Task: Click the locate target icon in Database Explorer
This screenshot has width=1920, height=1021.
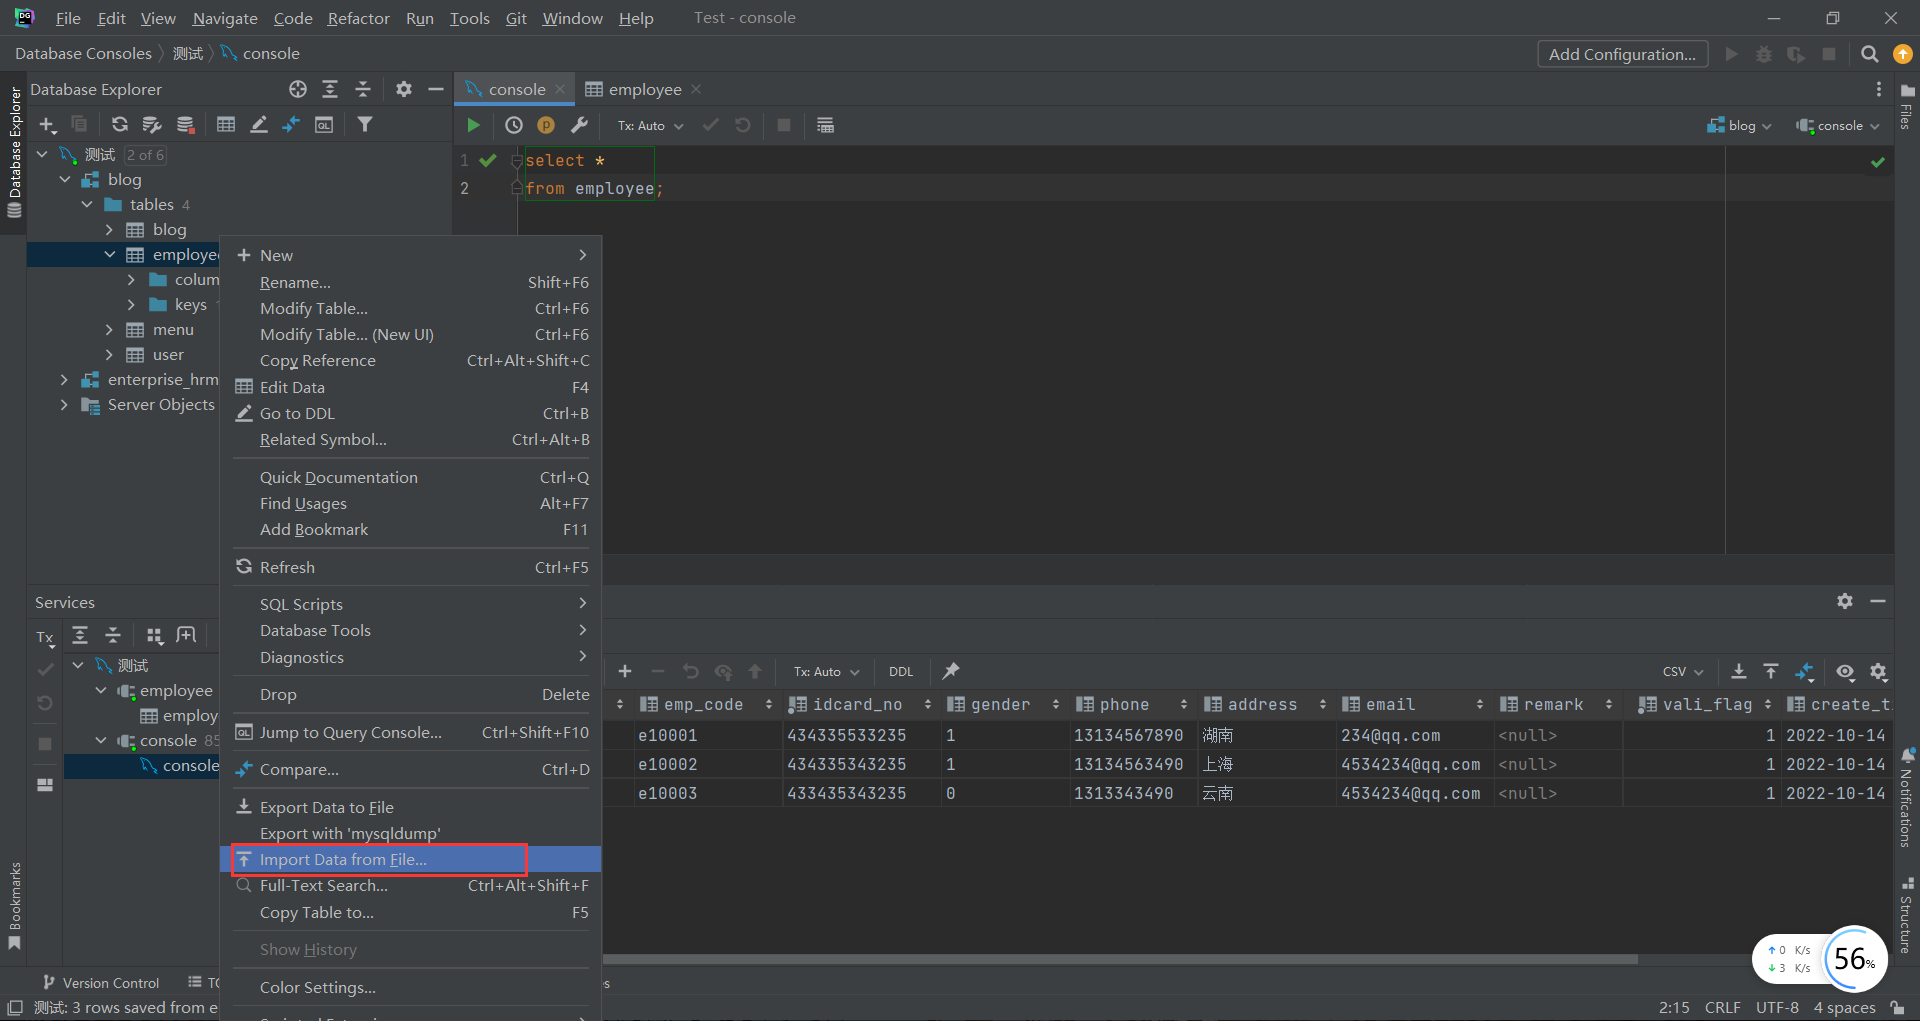Action: (298, 89)
